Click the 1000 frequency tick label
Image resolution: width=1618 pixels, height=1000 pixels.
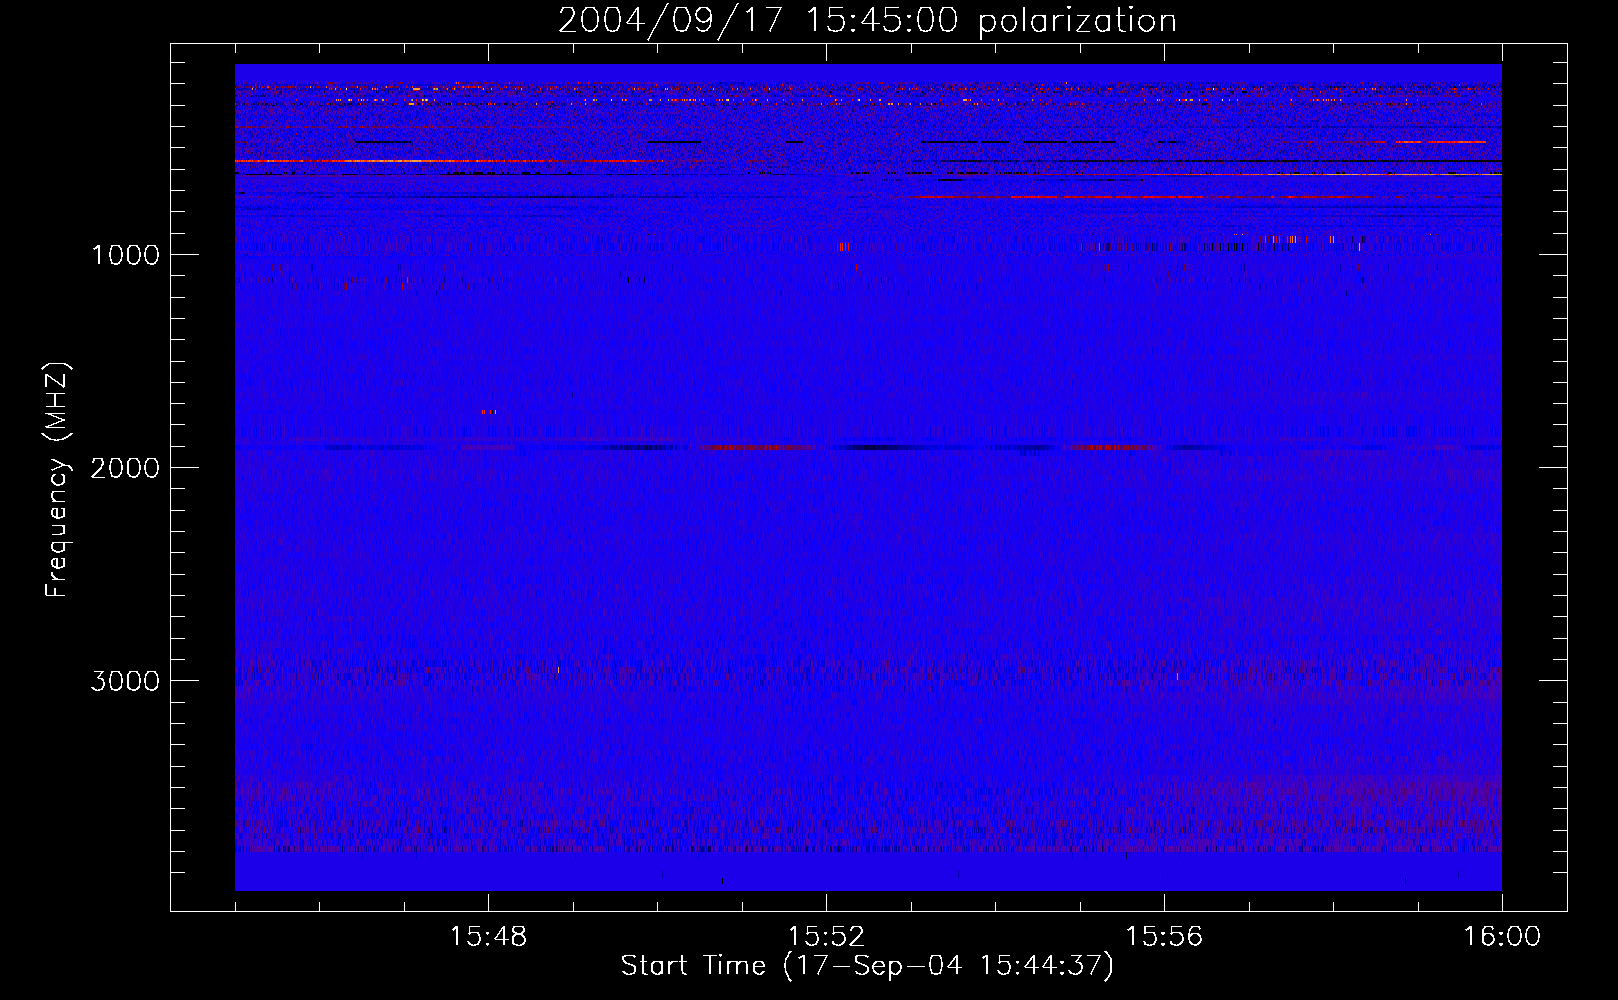coord(125,255)
